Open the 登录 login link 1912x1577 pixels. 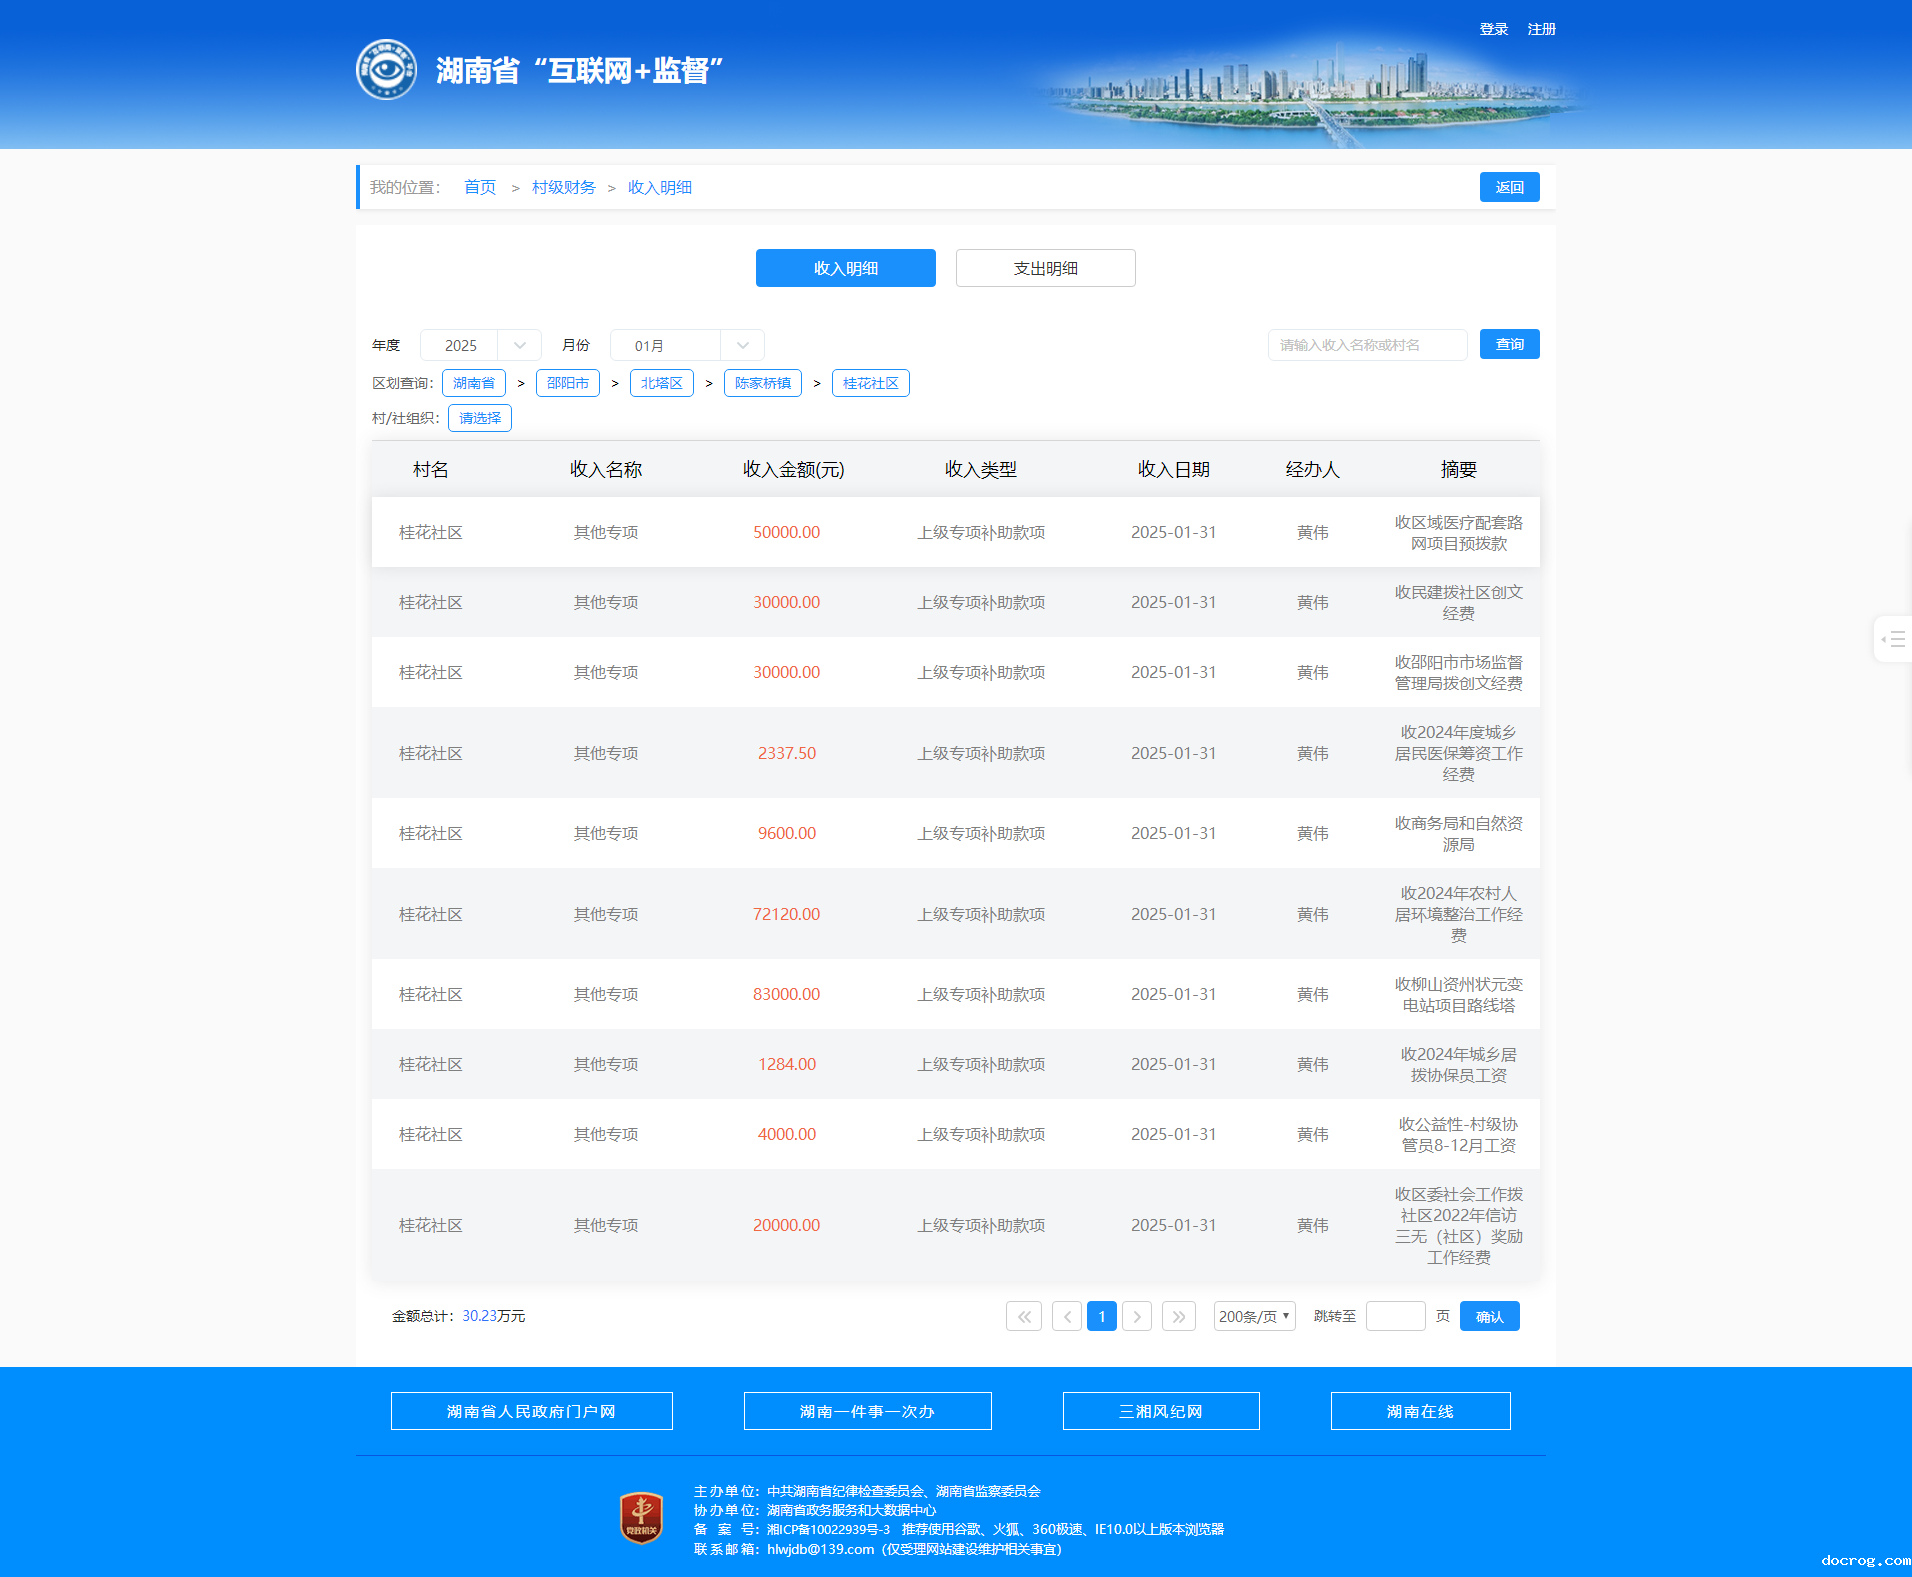[x=1493, y=29]
